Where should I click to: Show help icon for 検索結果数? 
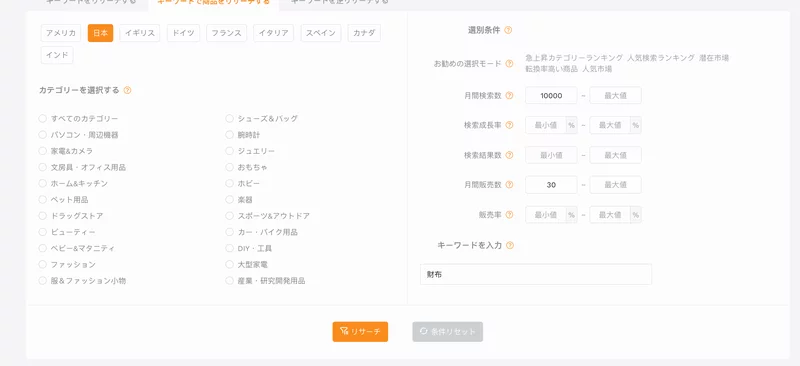click(509, 155)
